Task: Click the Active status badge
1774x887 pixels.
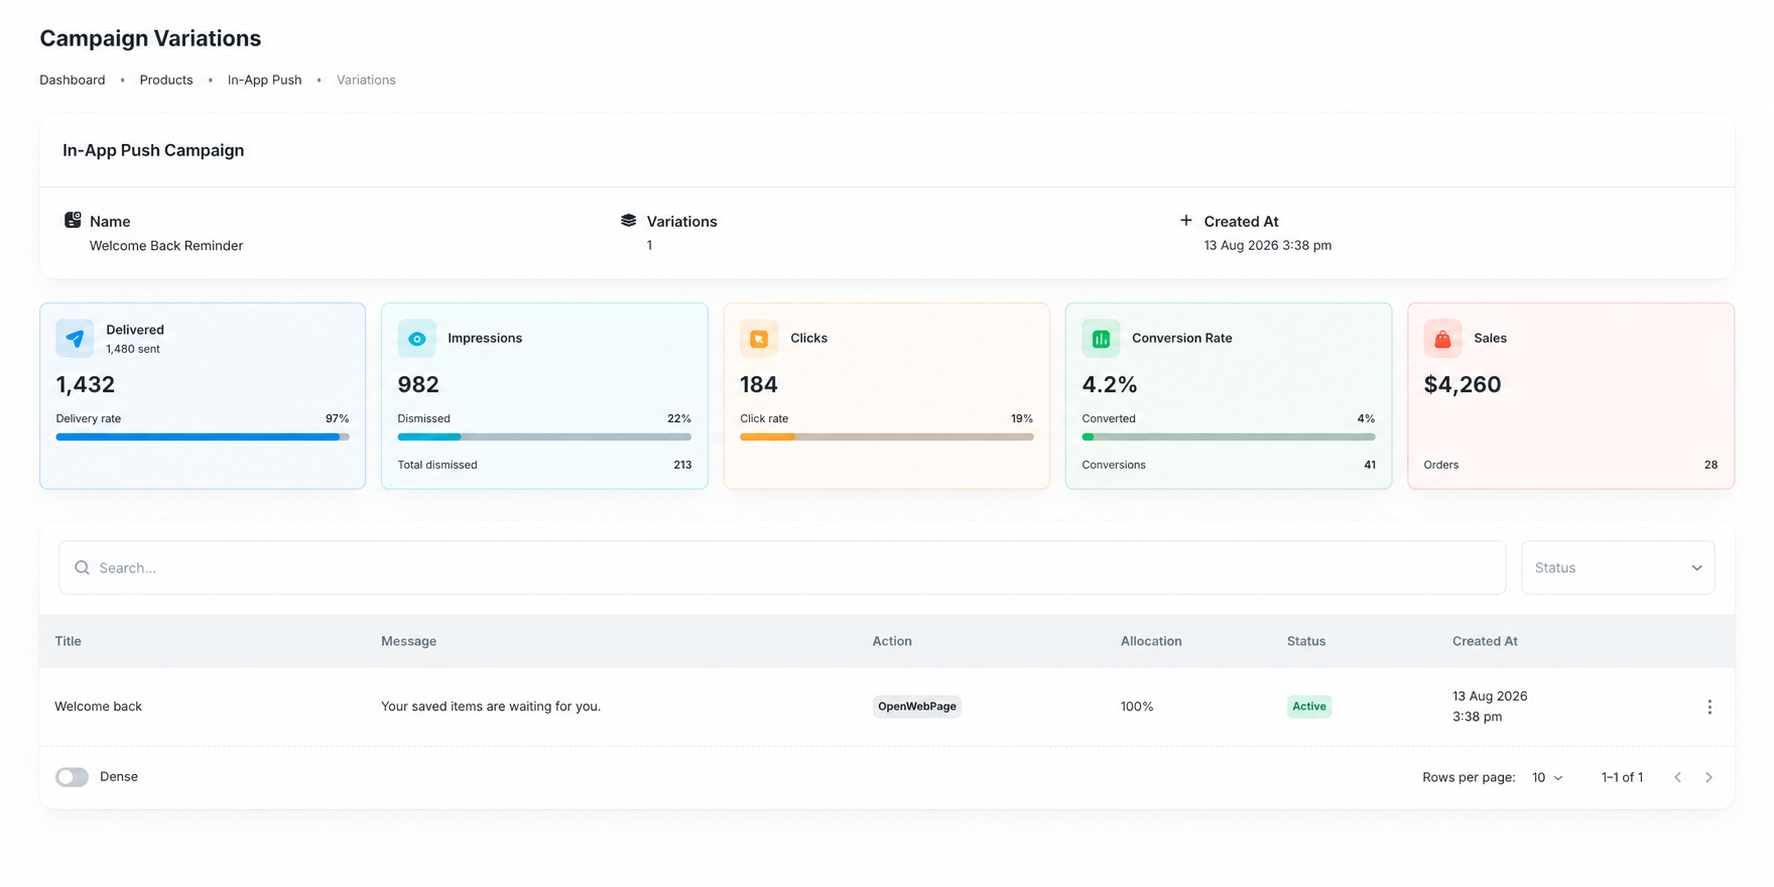Action: click(x=1309, y=706)
